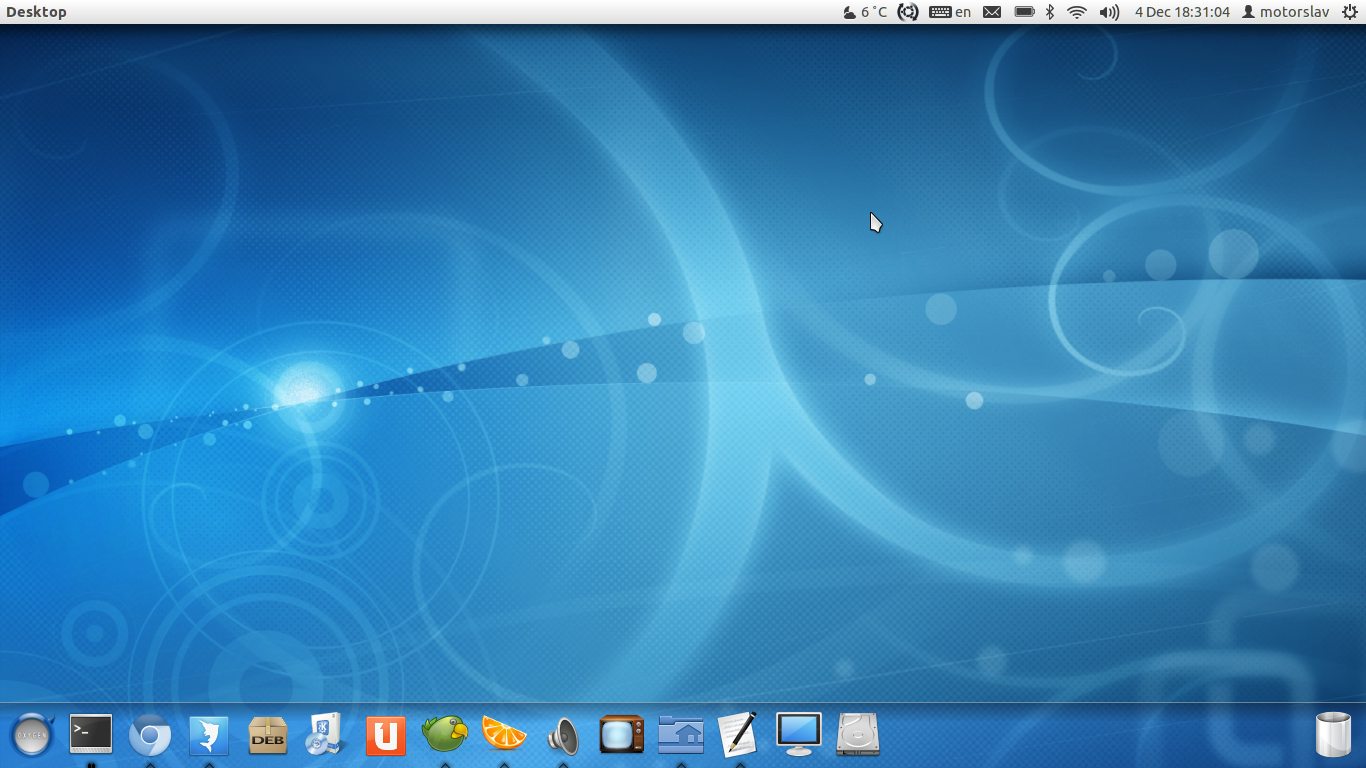Screen dimensions: 1366x768
Task: Open the retro TV icon in dock
Action: click(x=621, y=735)
